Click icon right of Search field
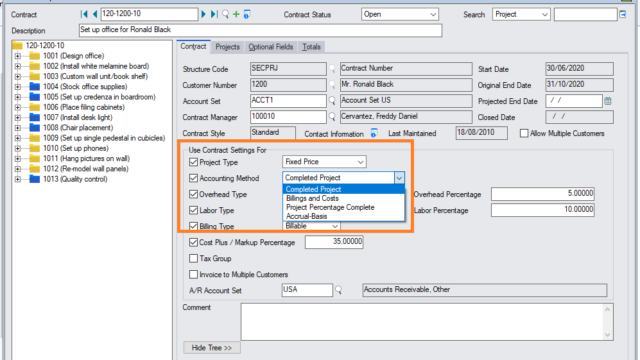 (x=623, y=14)
